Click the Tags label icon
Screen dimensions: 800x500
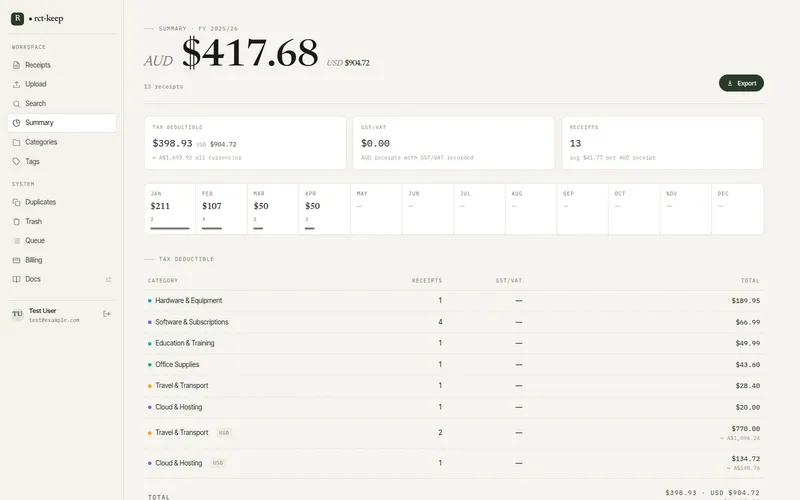click(16, 161)
